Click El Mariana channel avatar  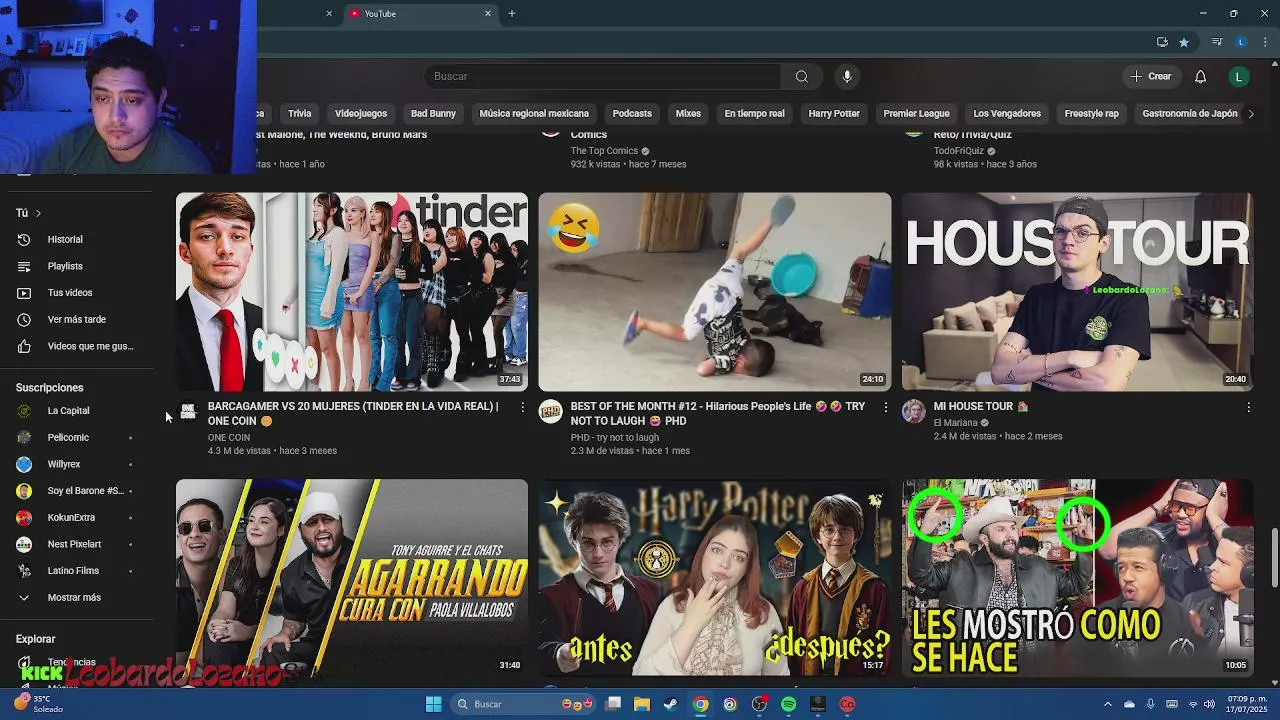pos(914,412)
